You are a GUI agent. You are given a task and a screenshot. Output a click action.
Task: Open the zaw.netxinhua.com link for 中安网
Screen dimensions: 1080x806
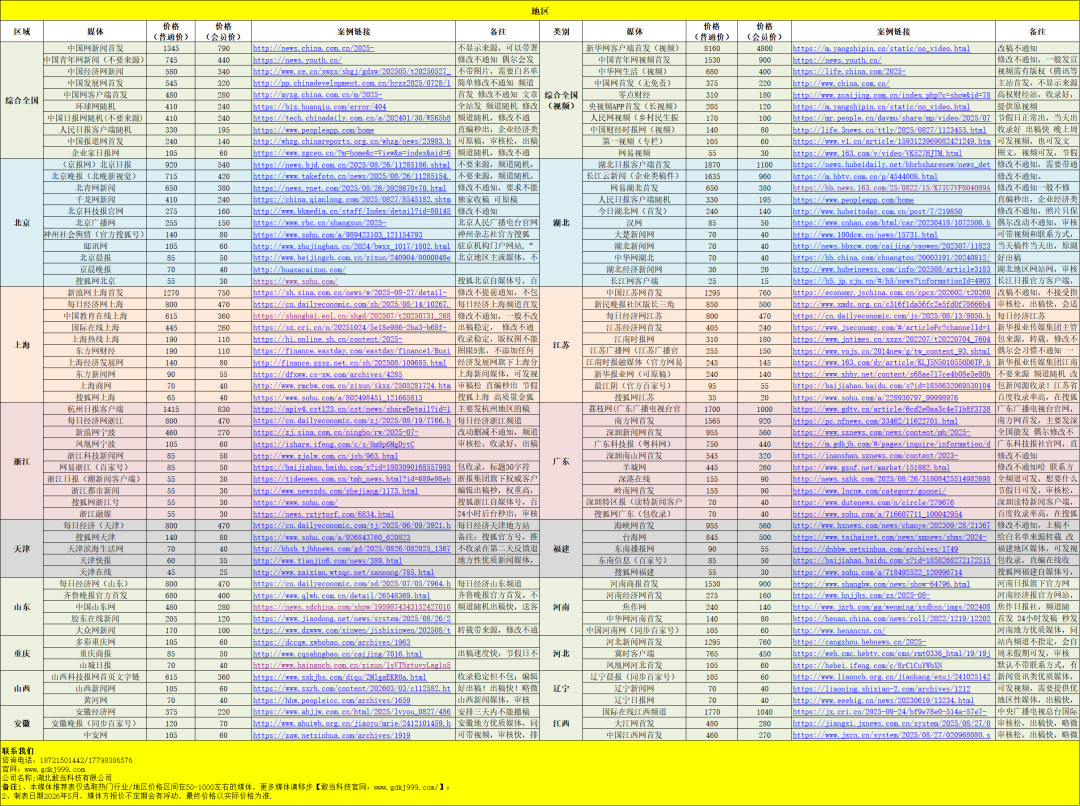click(x=331, y=735)
